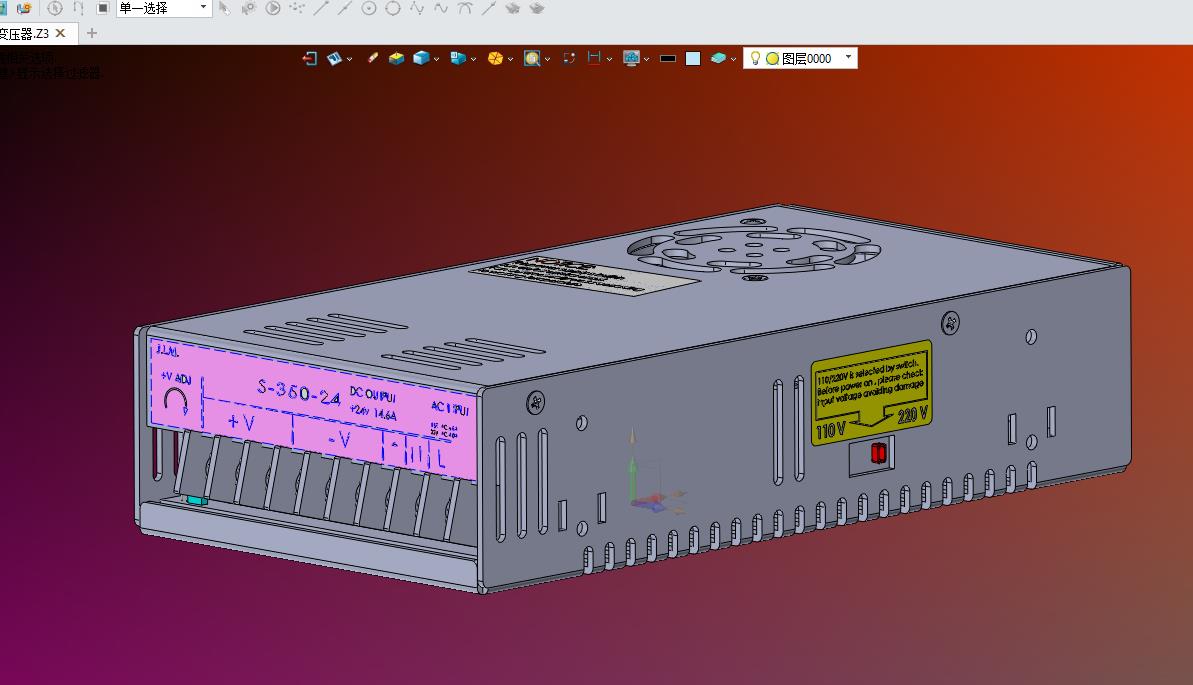Add a new document tab with plus
This screenshot has height=685, width=1193.
click(x=92, y=33)
